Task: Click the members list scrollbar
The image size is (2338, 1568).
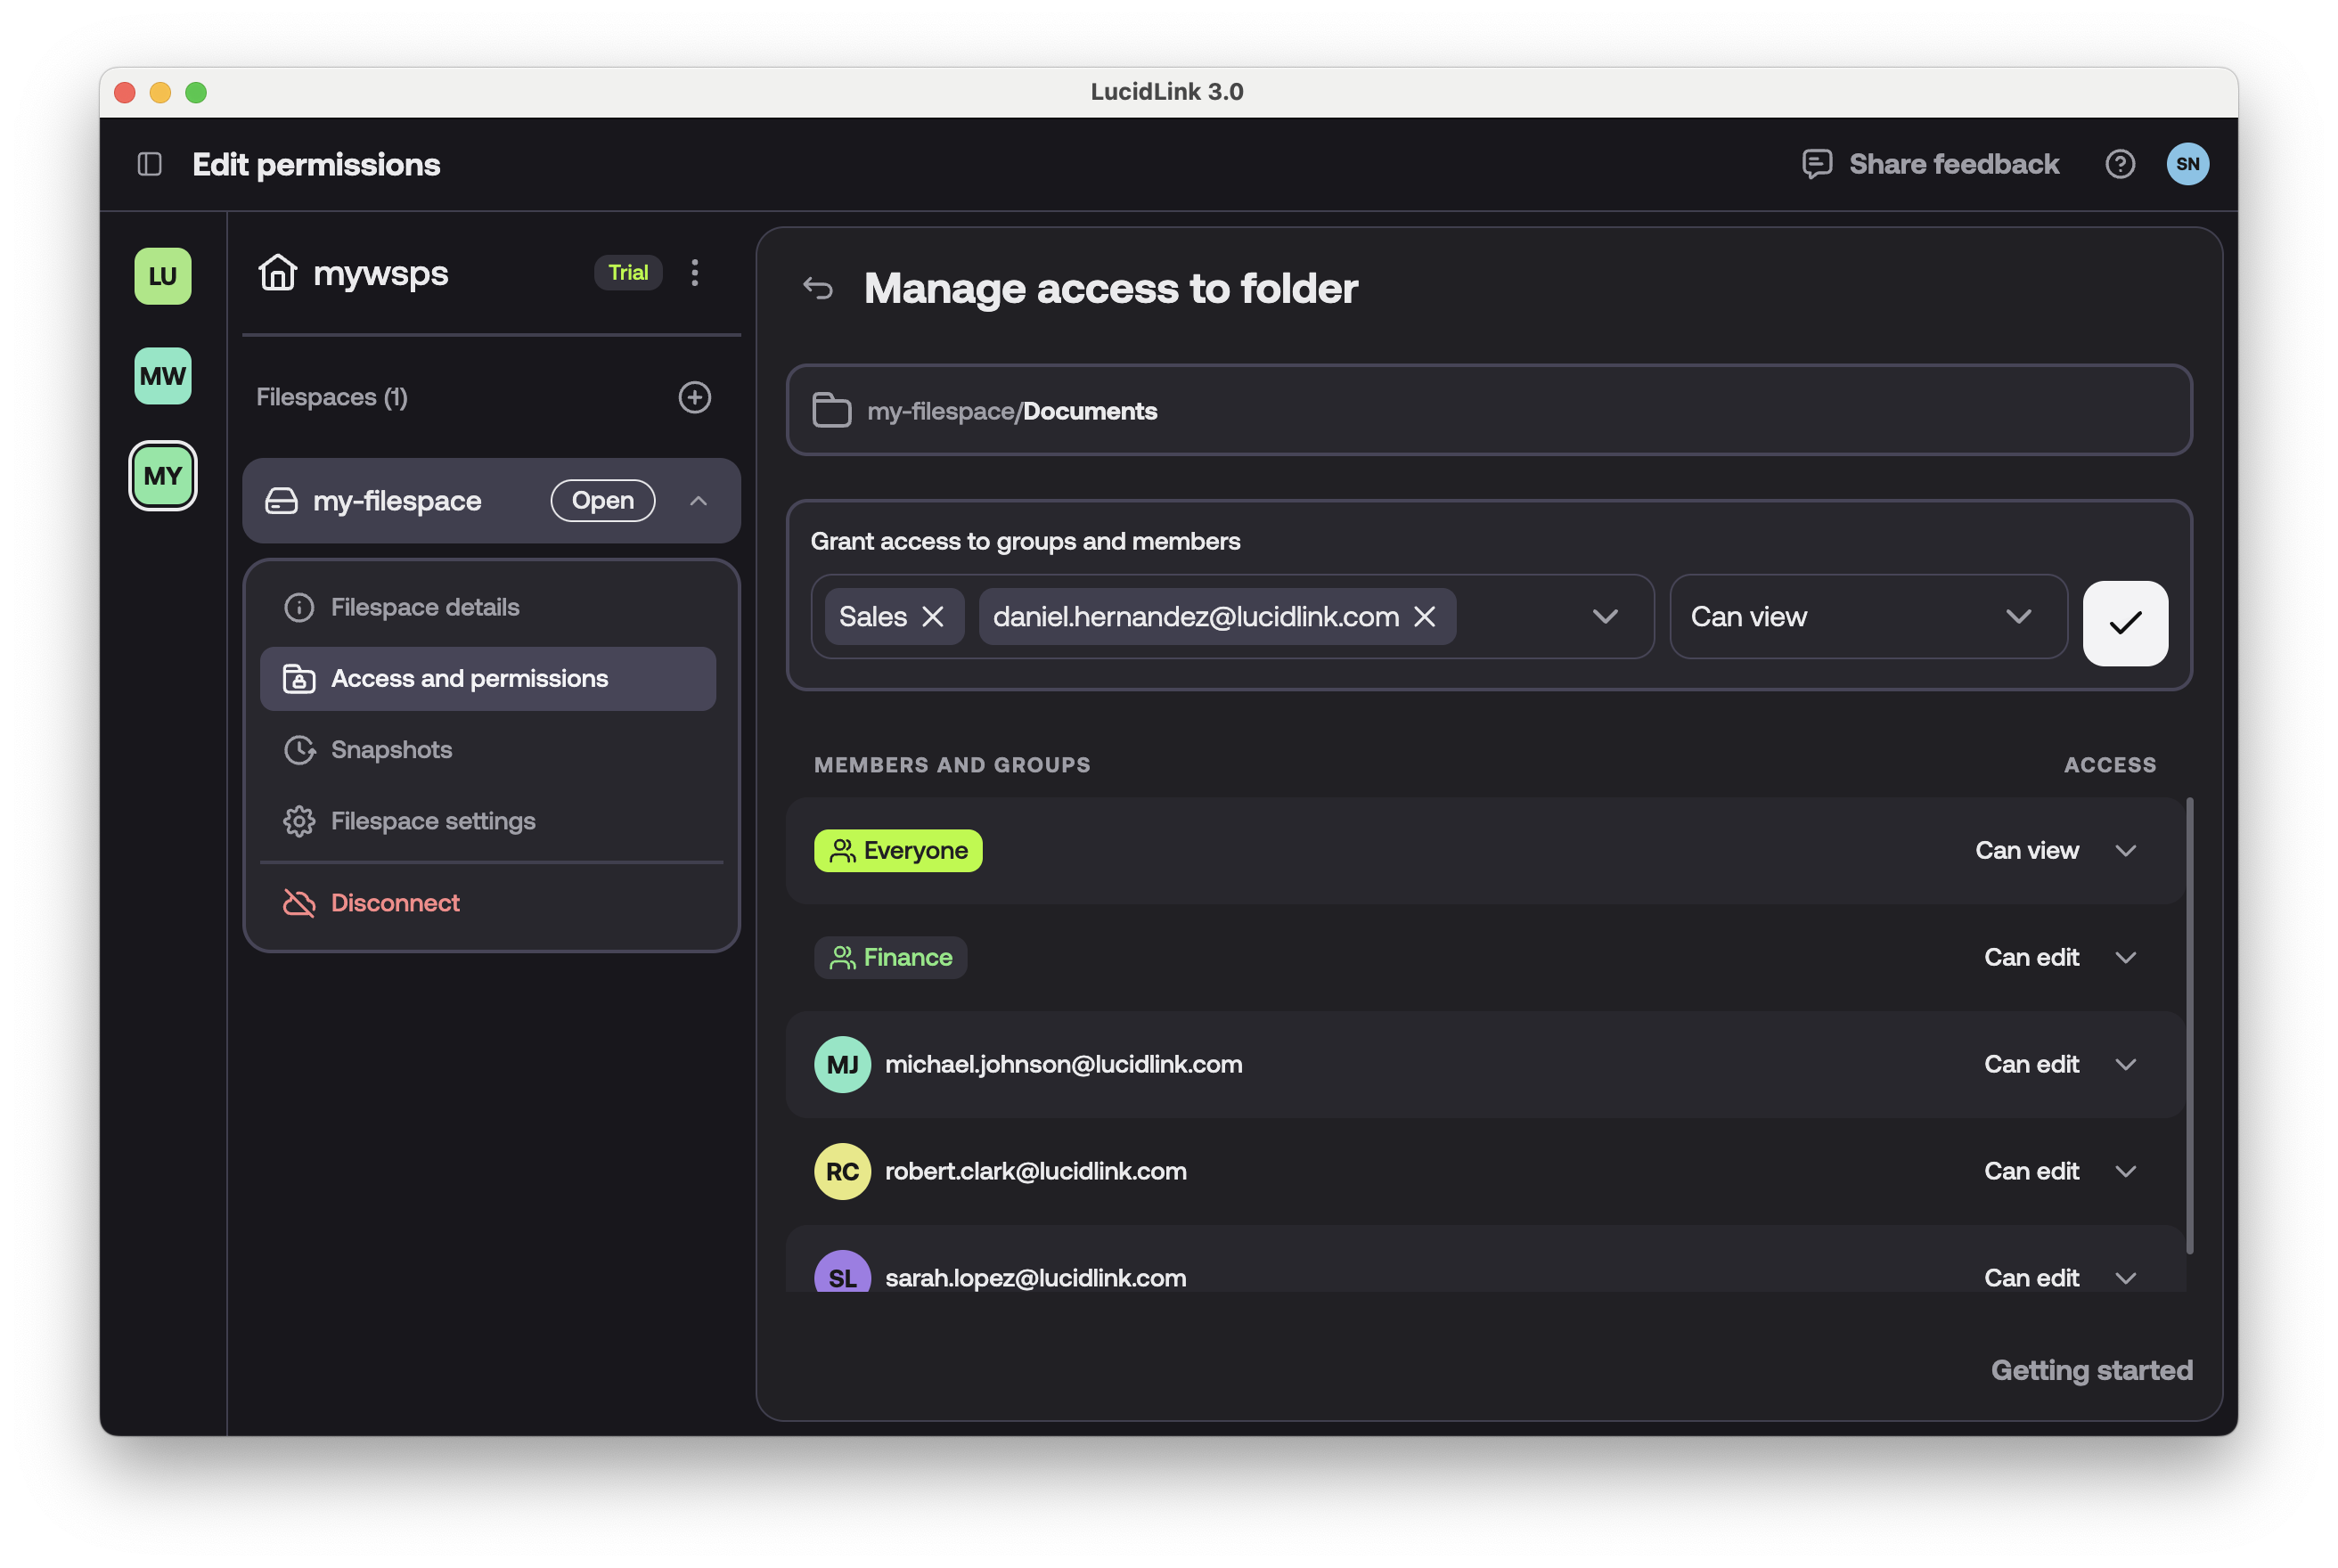Action: click(x=2189, y=1025)
